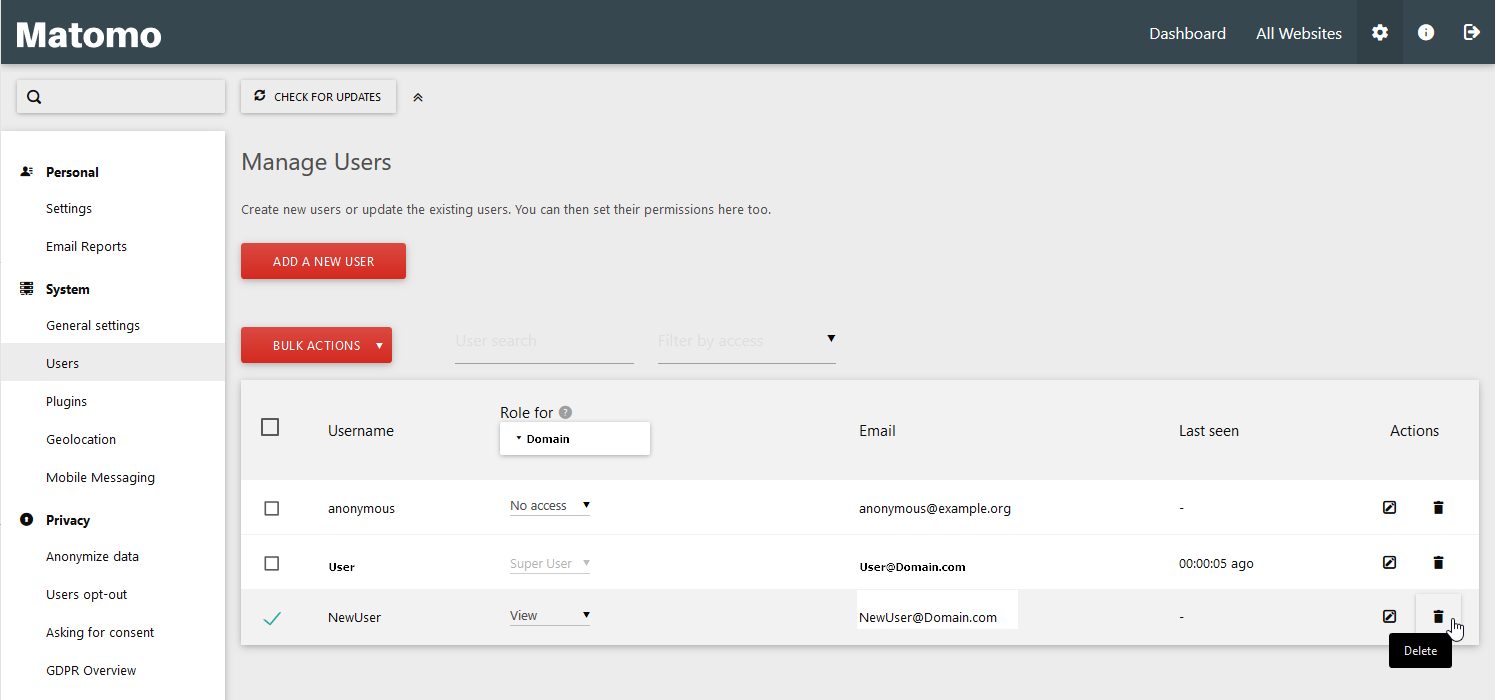The width and height of the screenshot is (1496, 700).
Task: Click the info help icon in header
Action: pyautogui.click(x=1426, y=33)
